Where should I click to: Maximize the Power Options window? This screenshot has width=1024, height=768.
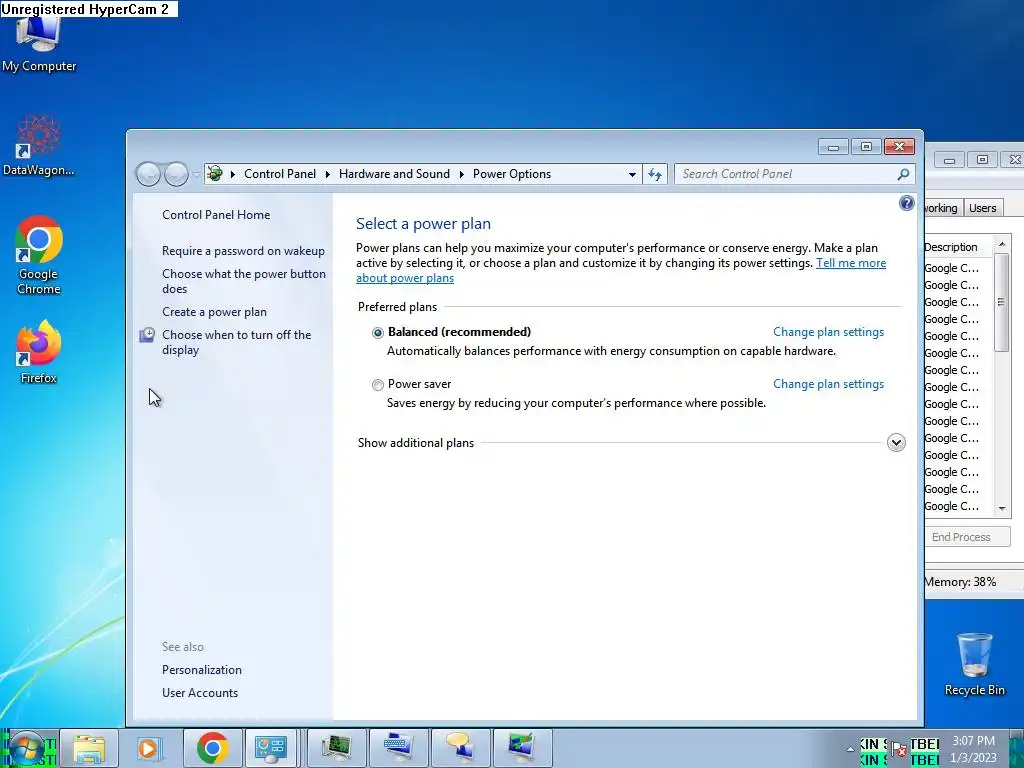pyautogui.click(x=866, y=147)
